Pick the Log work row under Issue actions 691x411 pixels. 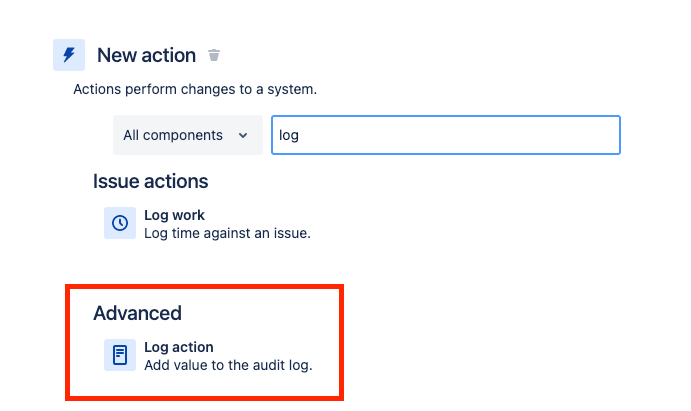208,223
